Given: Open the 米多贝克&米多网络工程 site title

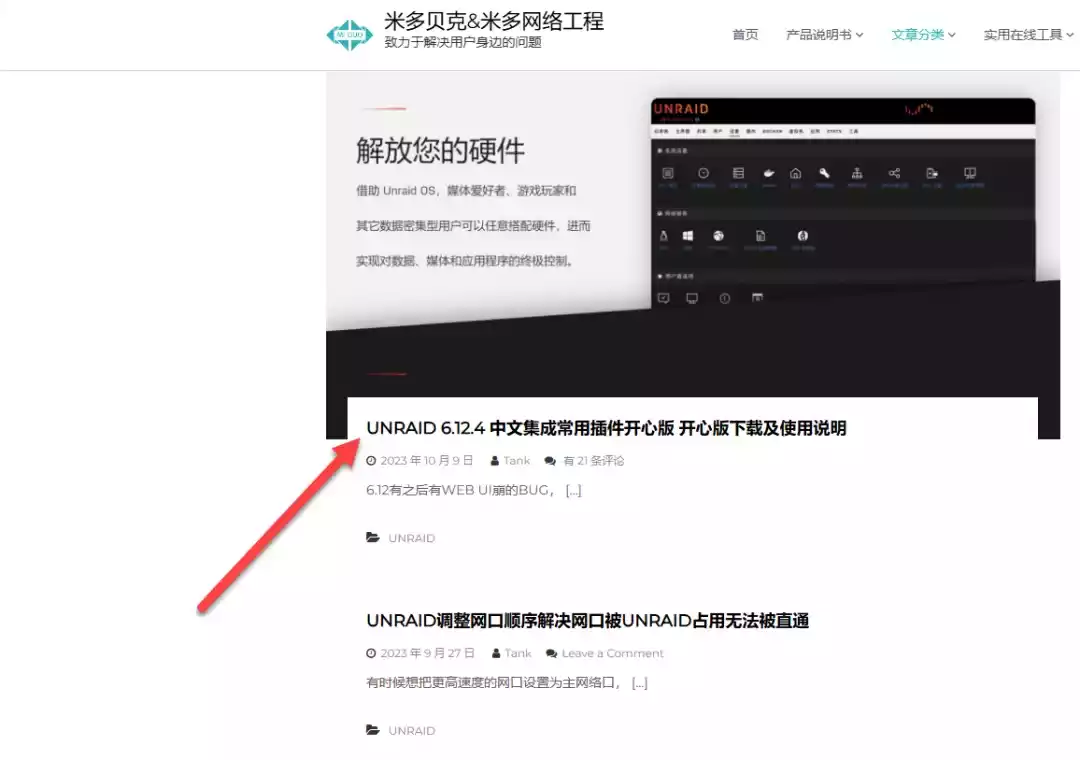Looking at the screenshot, I should point(493,21).
